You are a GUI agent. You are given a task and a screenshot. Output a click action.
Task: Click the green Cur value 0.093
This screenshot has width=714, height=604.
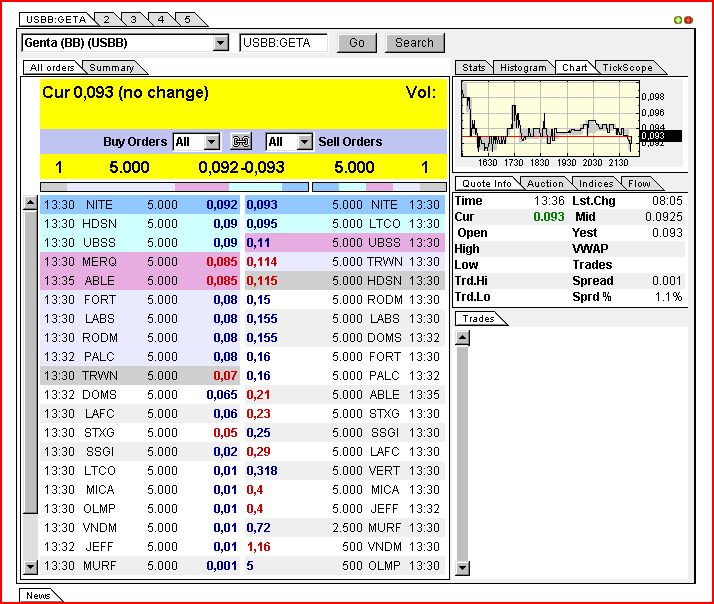click(x=549, y=217)
